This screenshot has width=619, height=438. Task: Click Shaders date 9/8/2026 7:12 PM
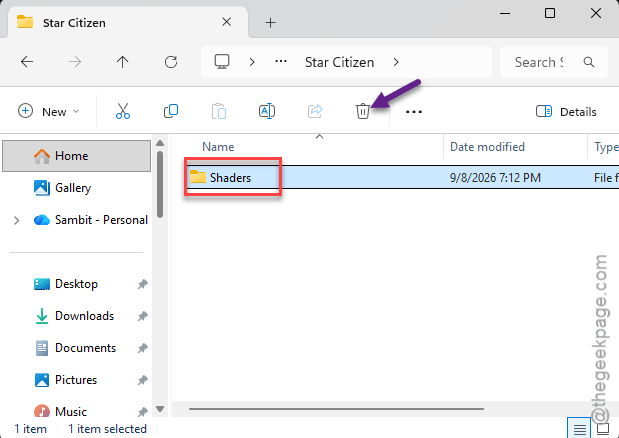(x=495, y=178)
